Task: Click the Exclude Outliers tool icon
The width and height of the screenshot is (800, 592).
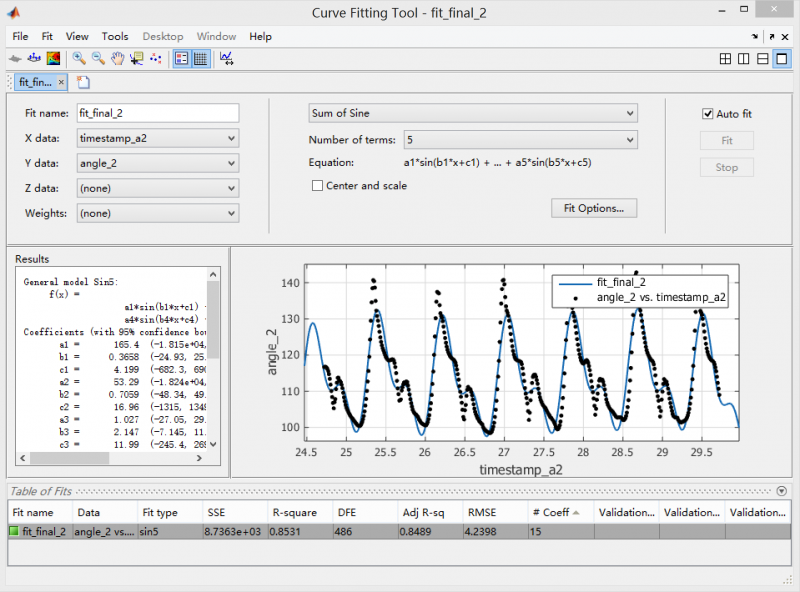Action: pyautogui.click(x=156, y=59)
